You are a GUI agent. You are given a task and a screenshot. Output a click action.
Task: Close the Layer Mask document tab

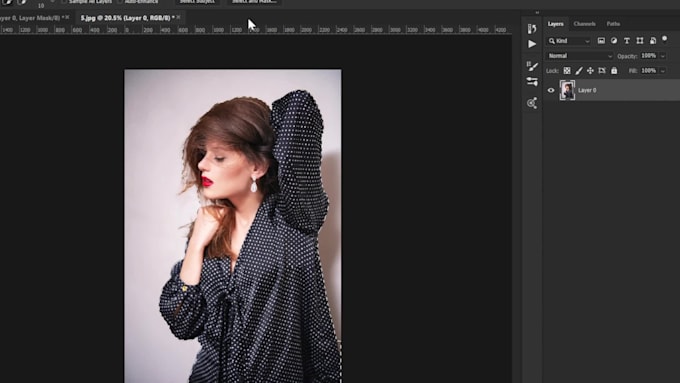click(x=67, y=17)
